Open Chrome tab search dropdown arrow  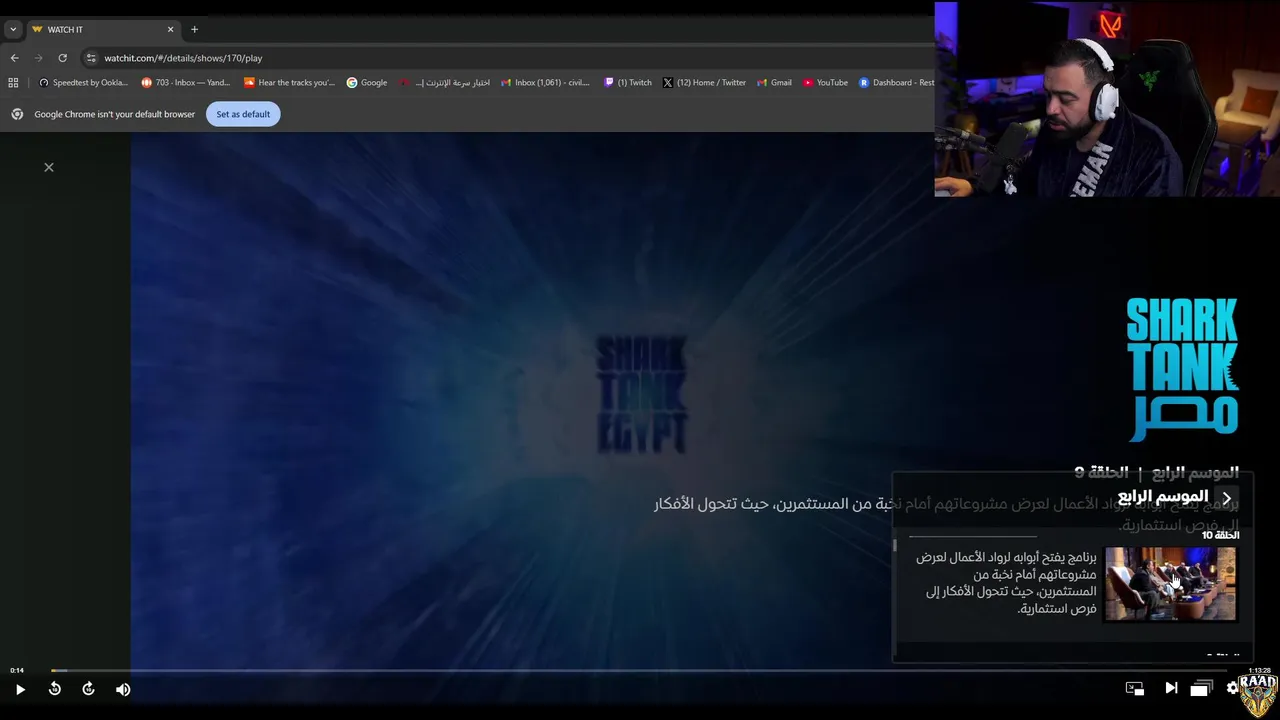click(x=13, y=30)
